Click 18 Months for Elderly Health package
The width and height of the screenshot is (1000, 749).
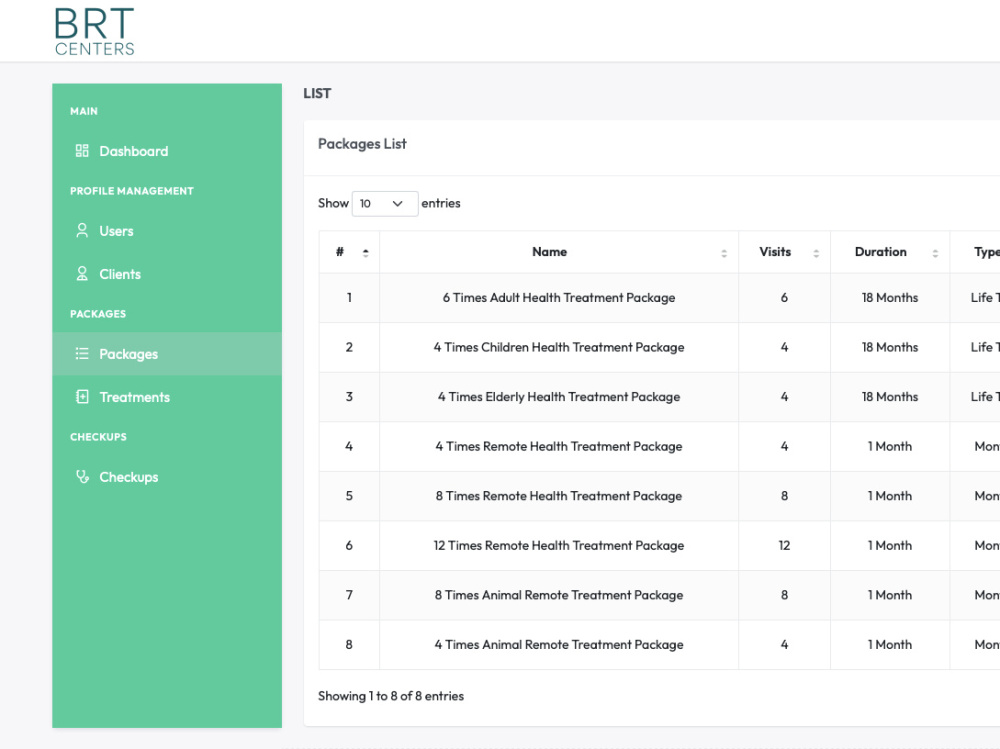coord(890,397)
